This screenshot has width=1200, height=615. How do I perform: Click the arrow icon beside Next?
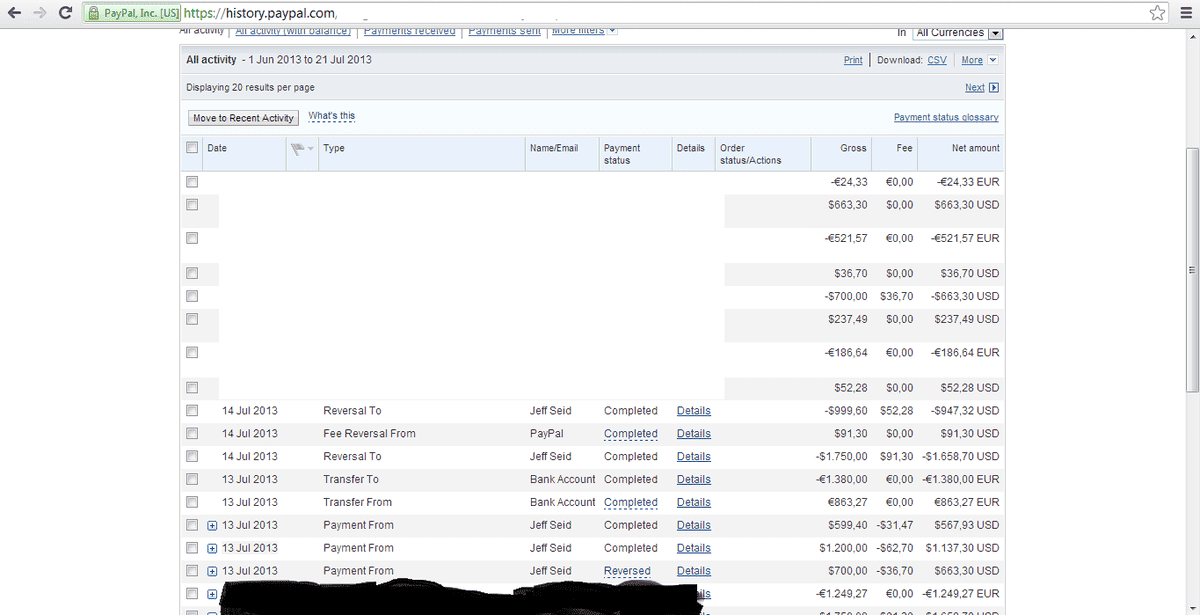tap(993, 88)
